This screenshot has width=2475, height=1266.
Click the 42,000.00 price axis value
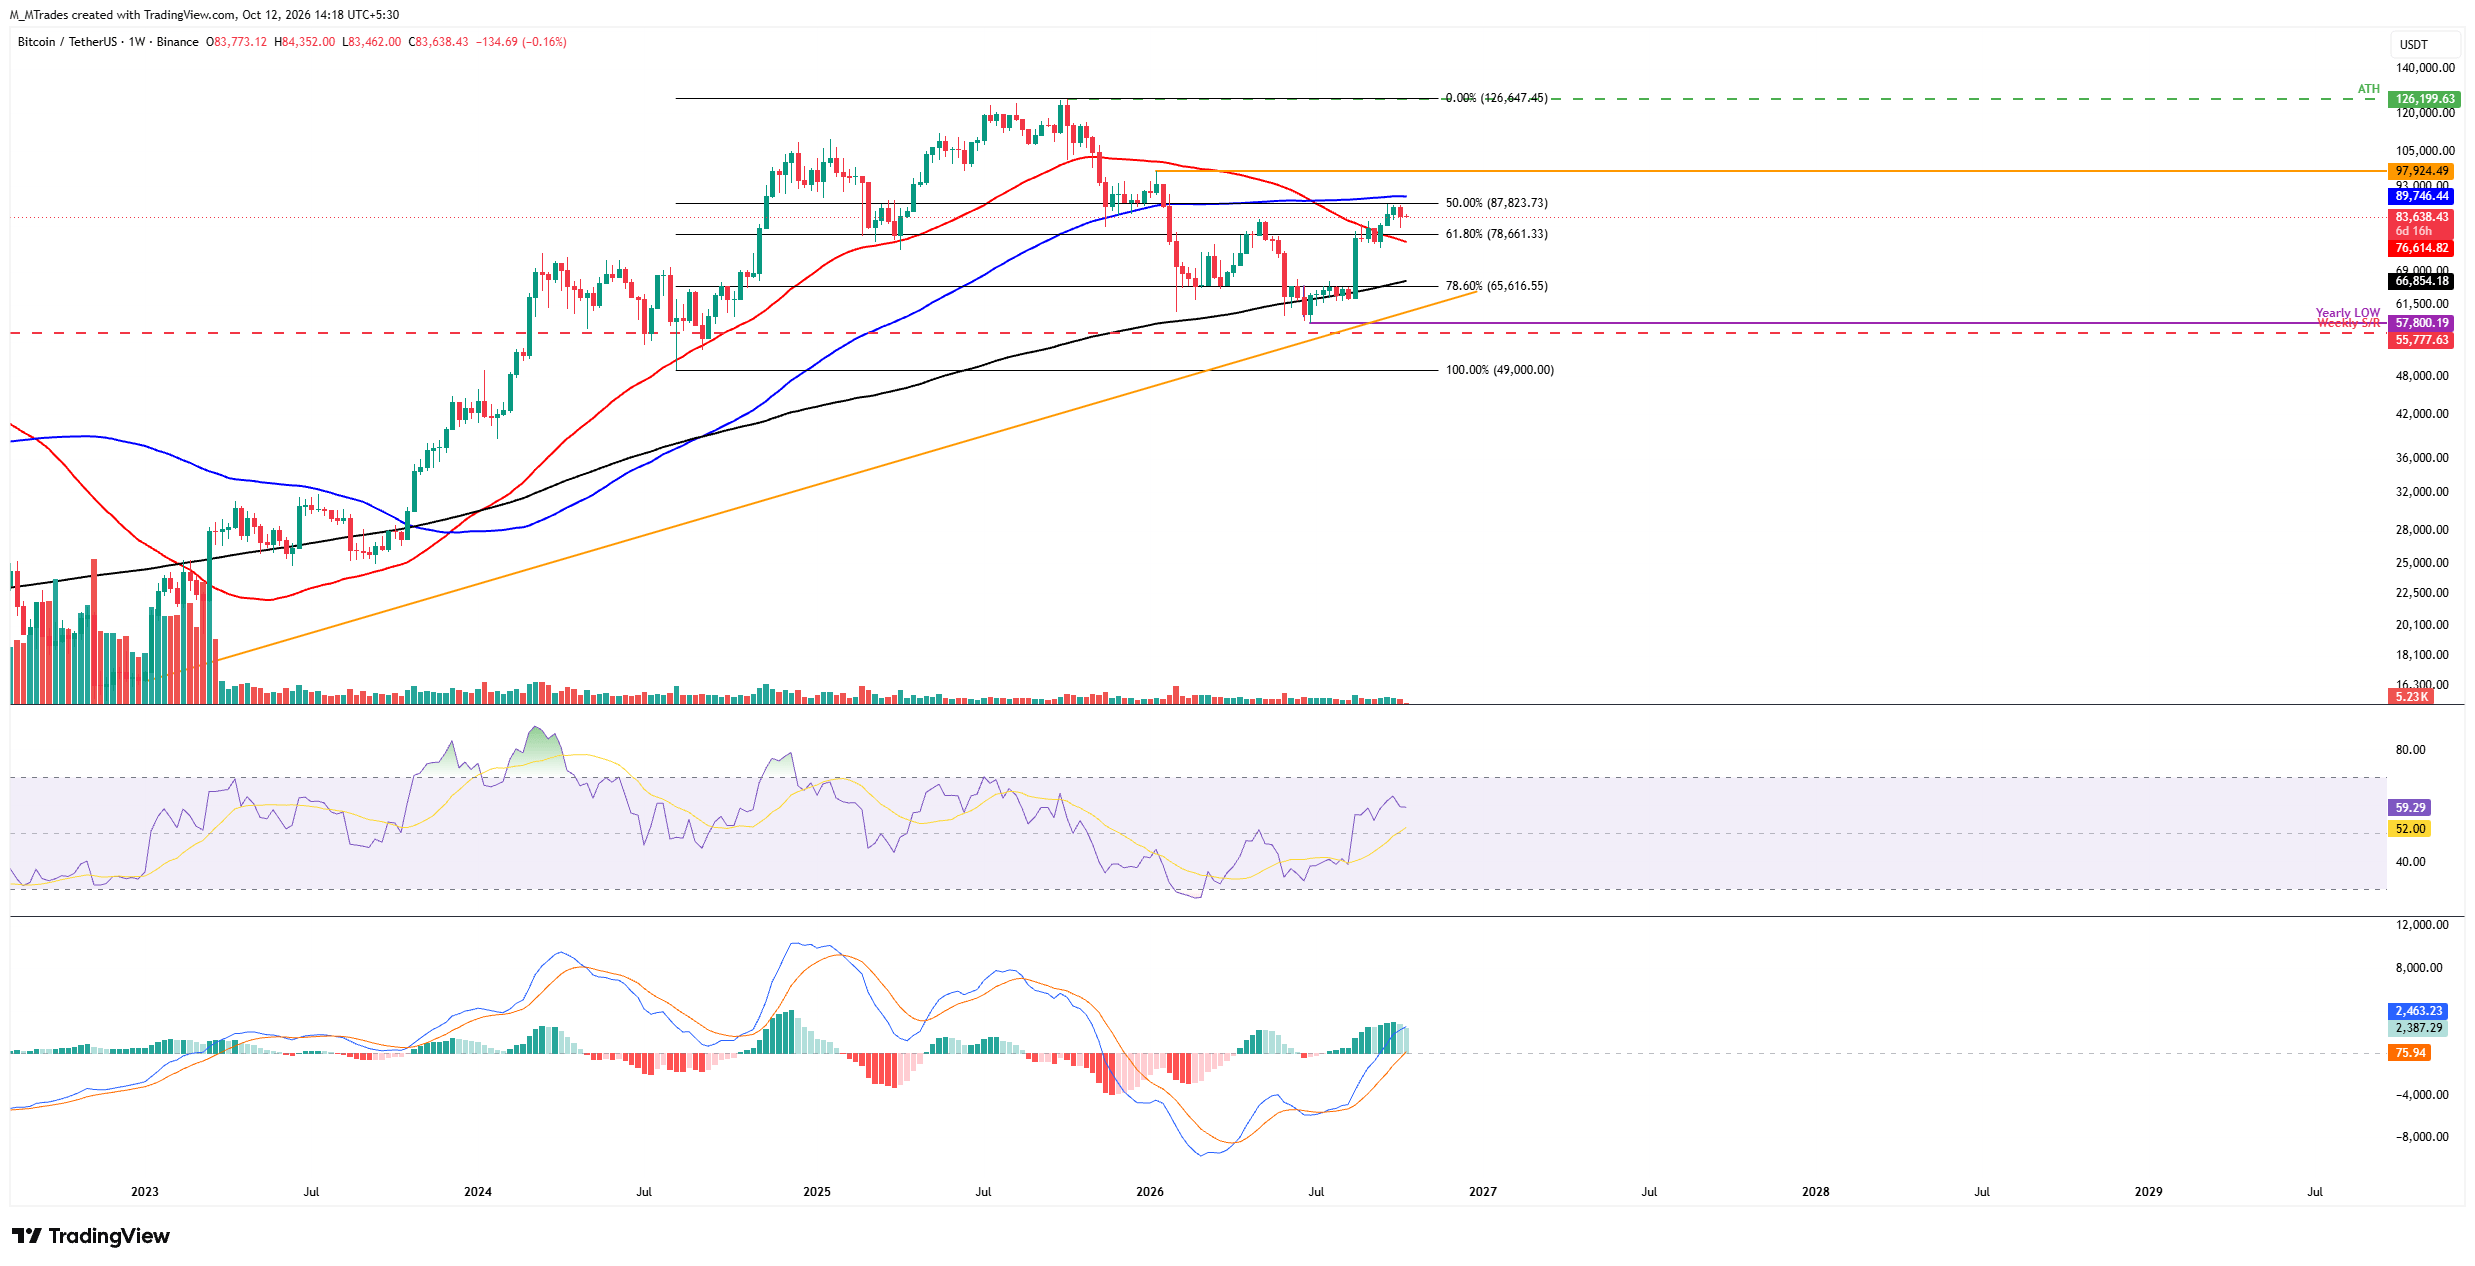coord(2422,414)
